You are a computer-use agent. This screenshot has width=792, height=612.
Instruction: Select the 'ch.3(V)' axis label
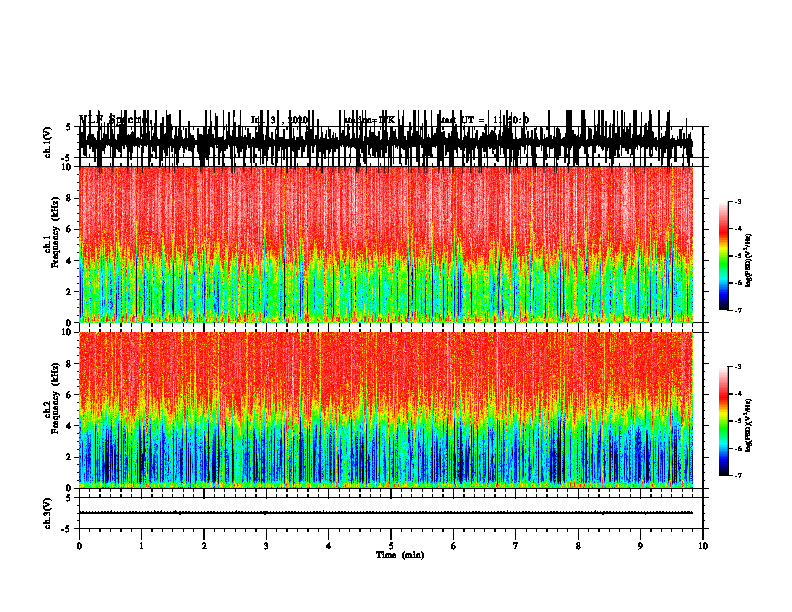coord(48,513)
